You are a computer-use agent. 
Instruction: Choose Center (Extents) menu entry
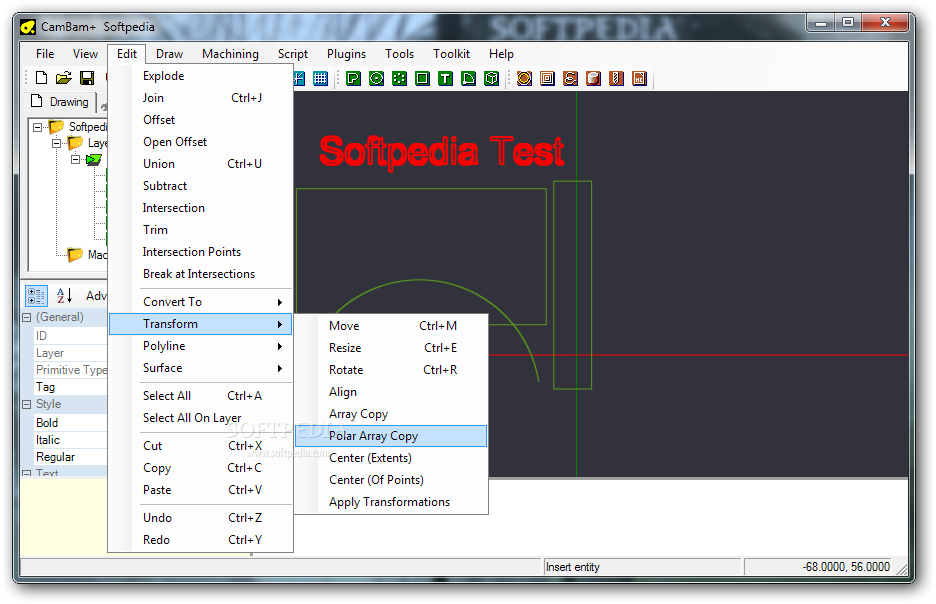coord(391,458)
